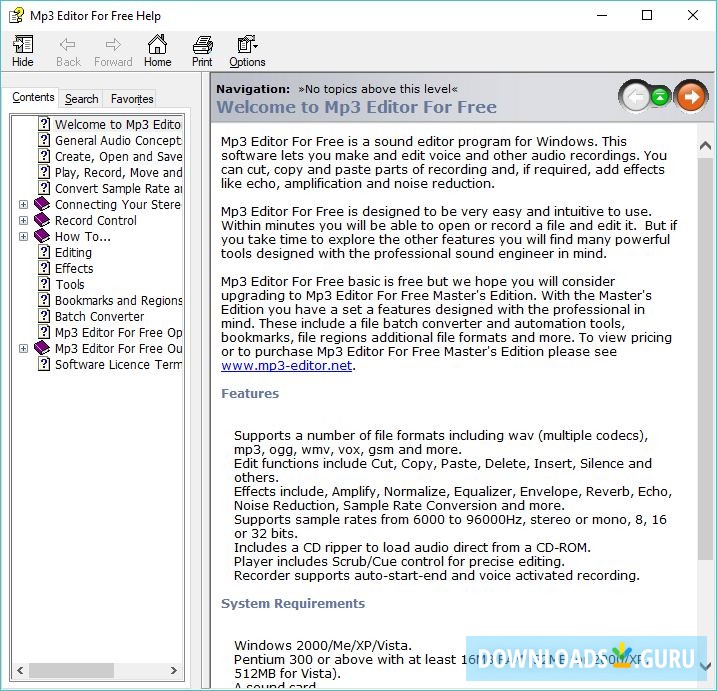Open Play, Record, Move topic

tap(118, 172)
